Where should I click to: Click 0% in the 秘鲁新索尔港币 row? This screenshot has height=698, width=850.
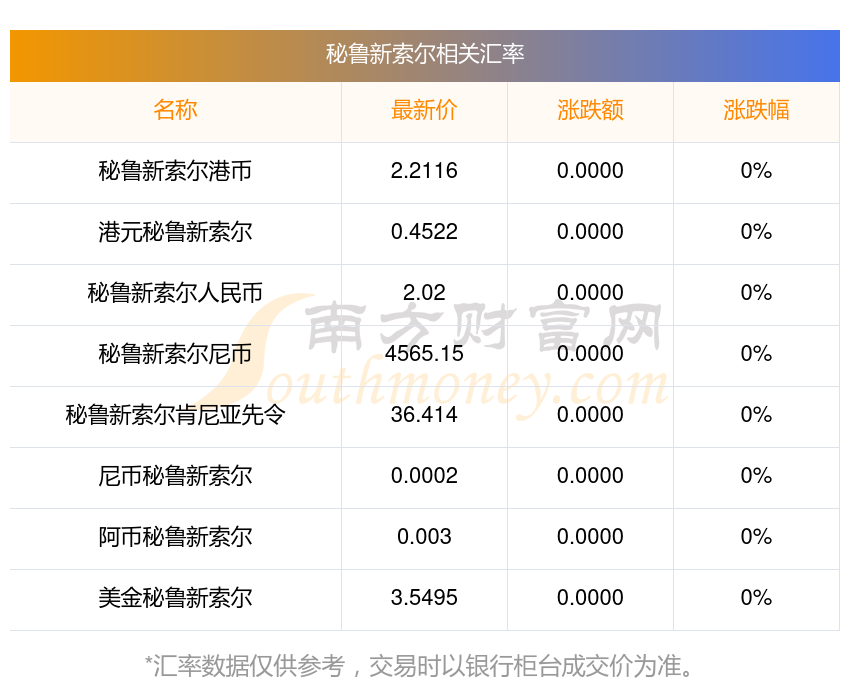click(x=756, y=171)
